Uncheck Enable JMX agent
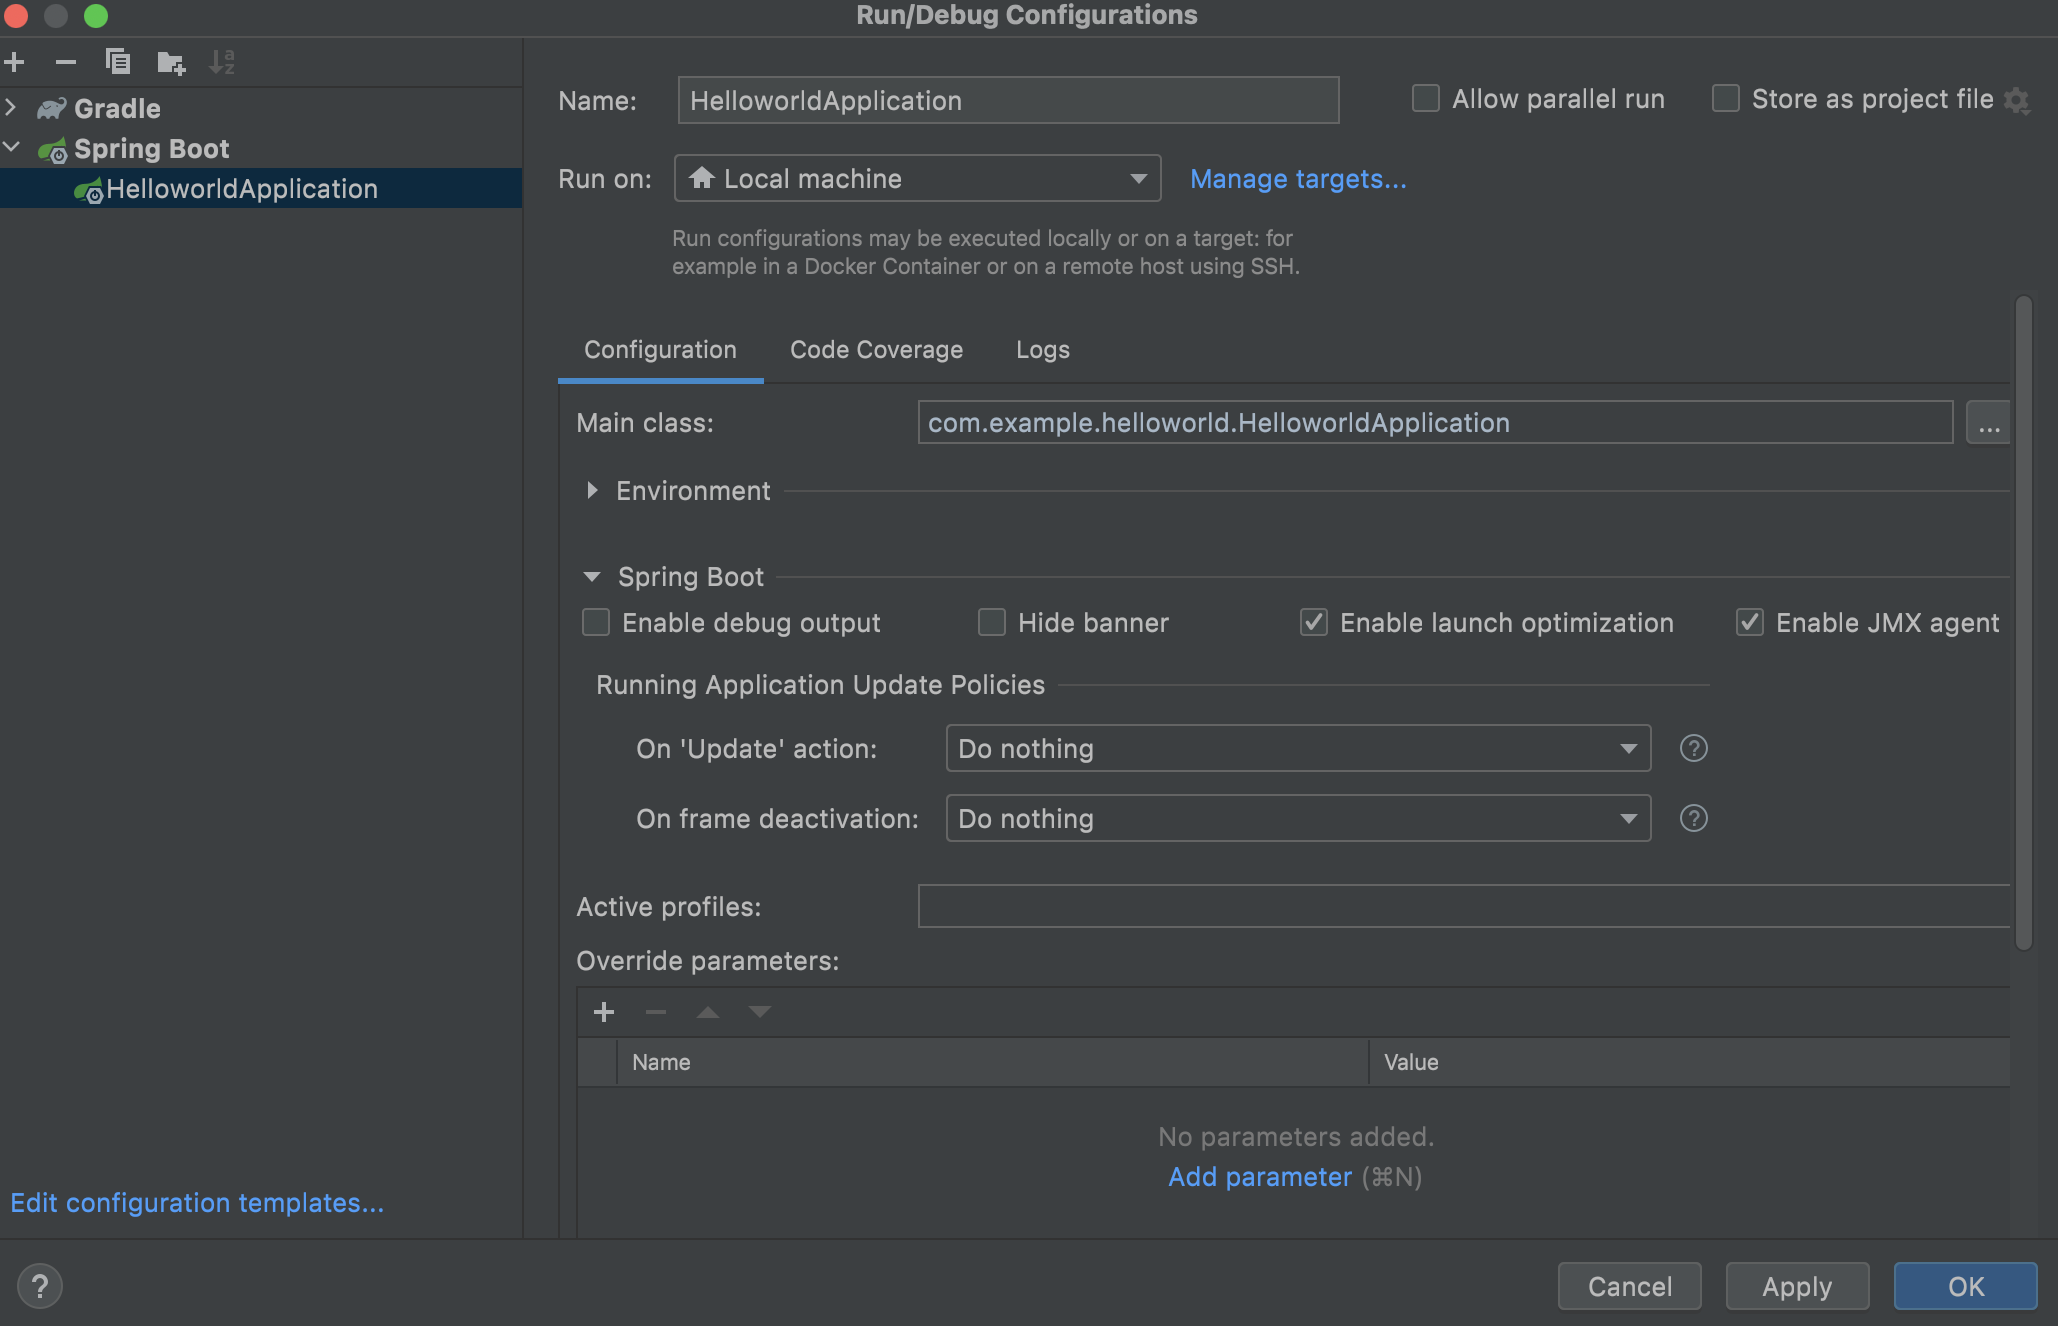Viewport: 2058px width, 1326px height. [x=1749, y=623]
